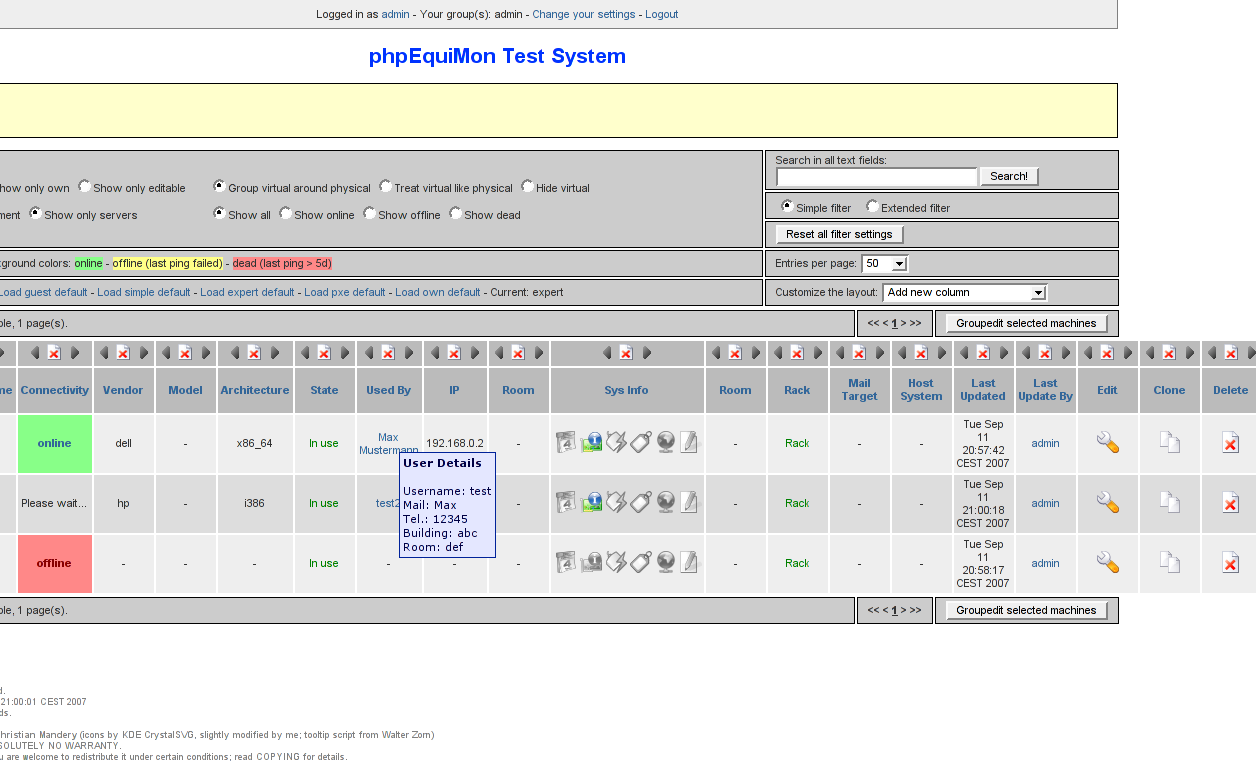Viewport: 1256px width, 771px height.
Task: Click the tag icon in the hp row
Action: pos(641,503)
